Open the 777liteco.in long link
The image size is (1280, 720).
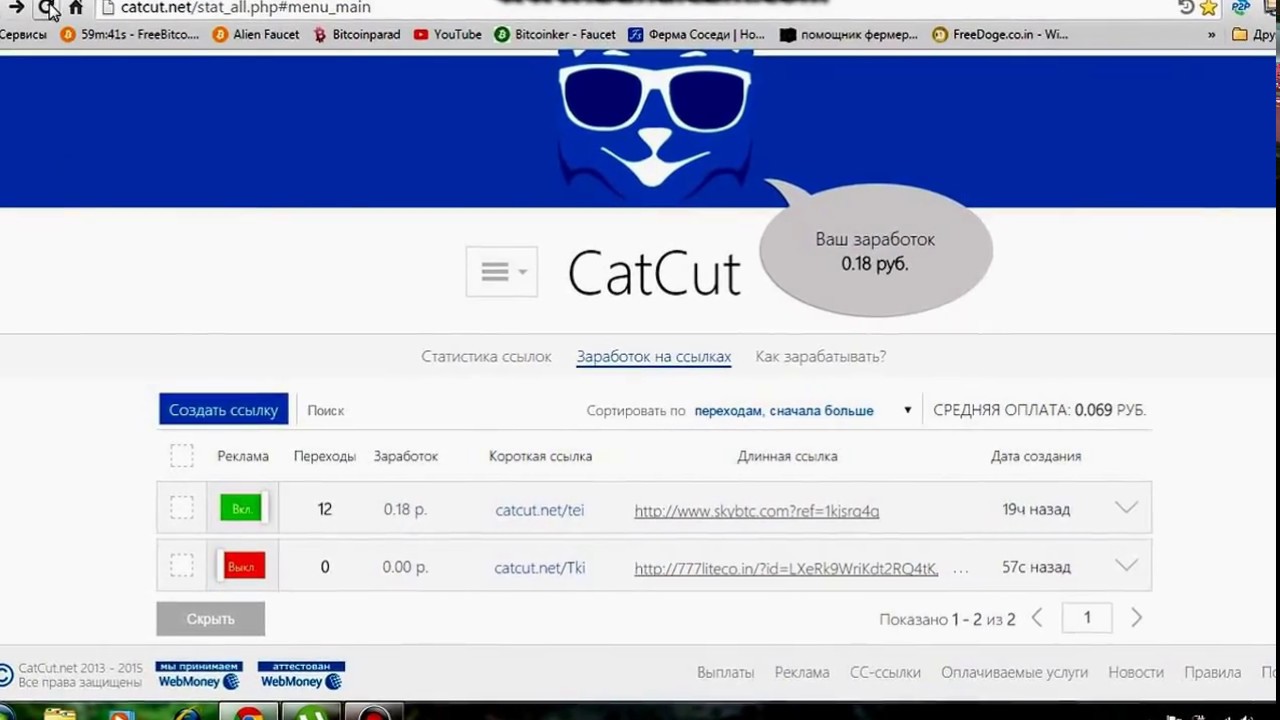pos(786,569)
